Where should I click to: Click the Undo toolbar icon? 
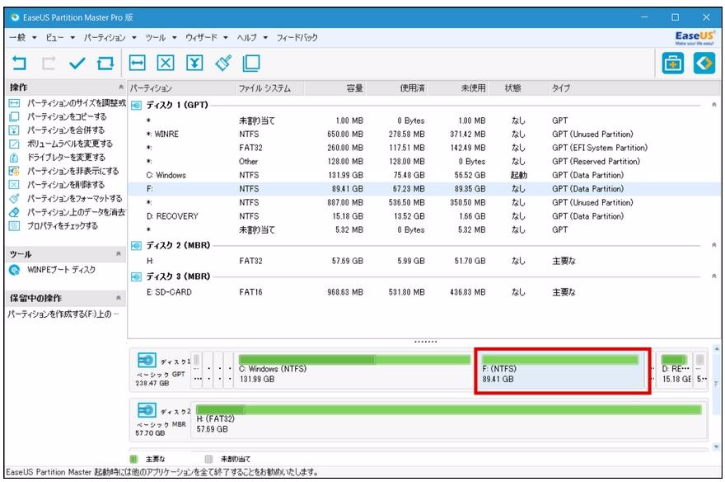click(19, 63)
